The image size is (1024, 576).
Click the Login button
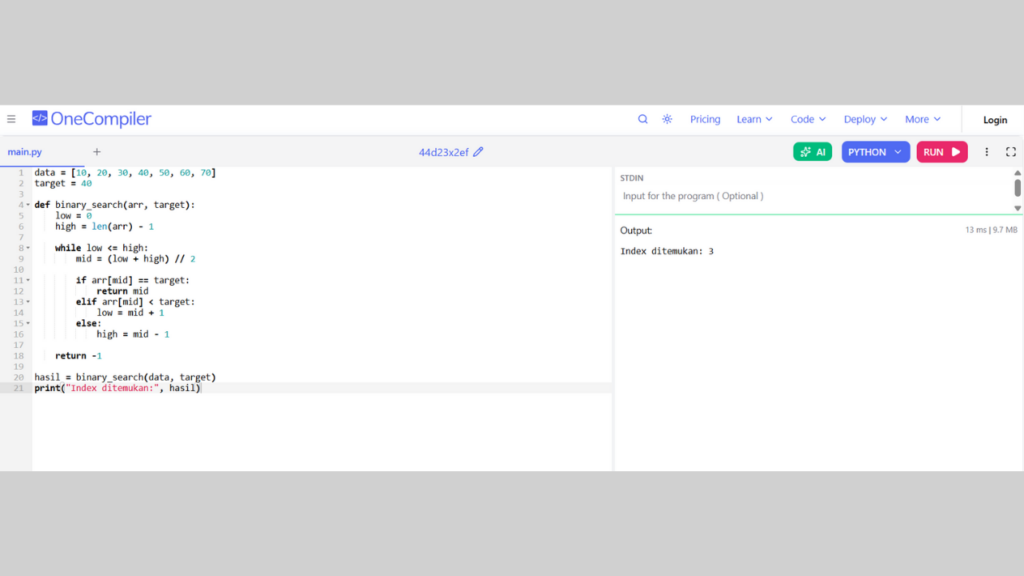995,120
